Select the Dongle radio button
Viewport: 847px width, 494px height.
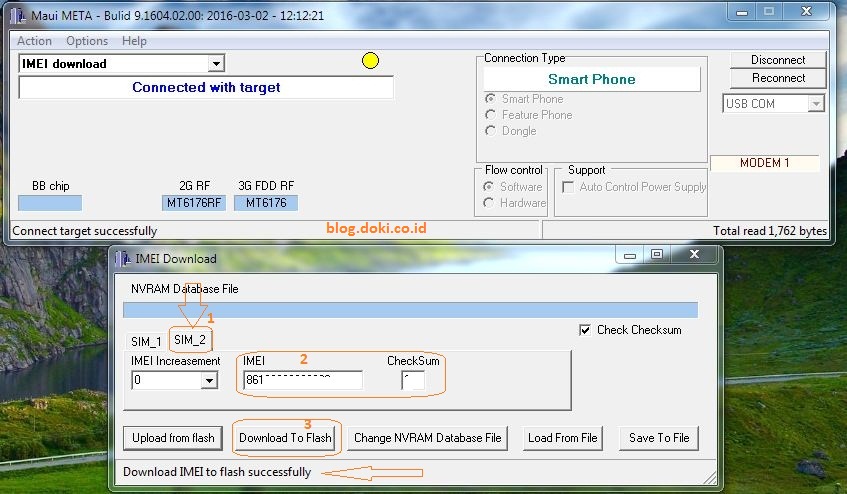pos(490,131)
